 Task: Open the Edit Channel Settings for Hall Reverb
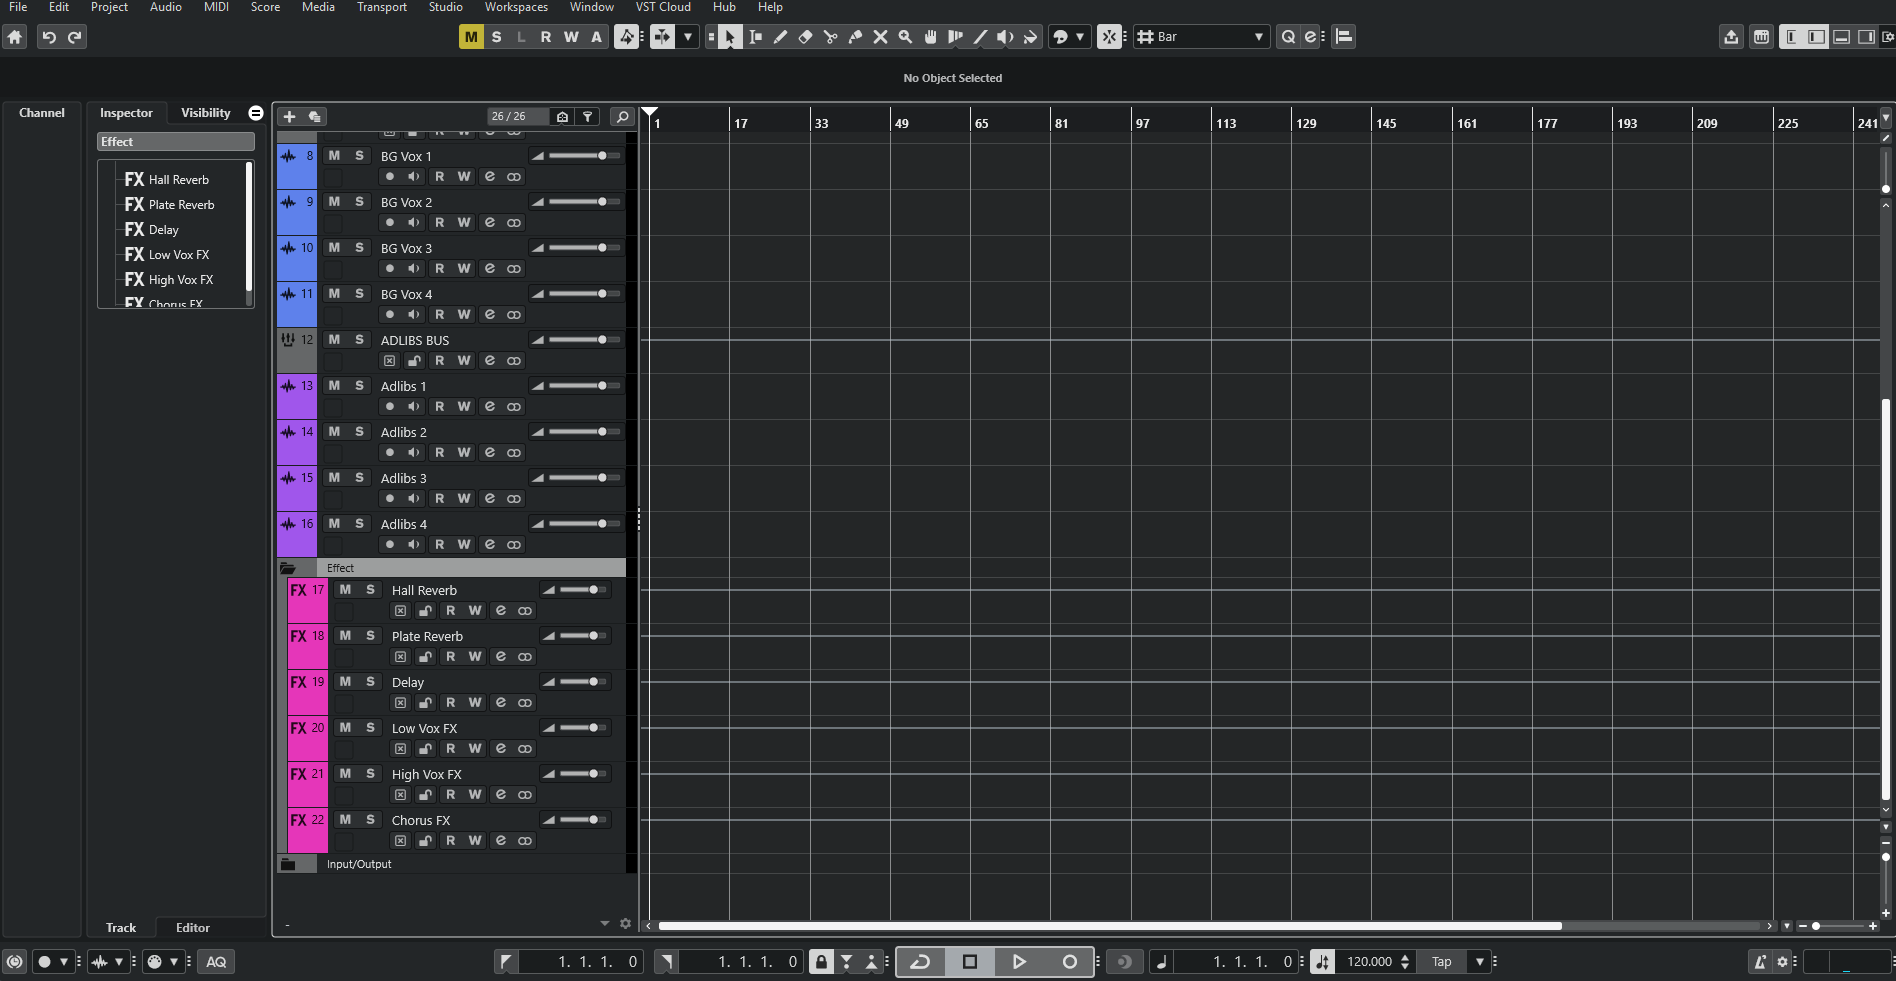tap(501, 611)
